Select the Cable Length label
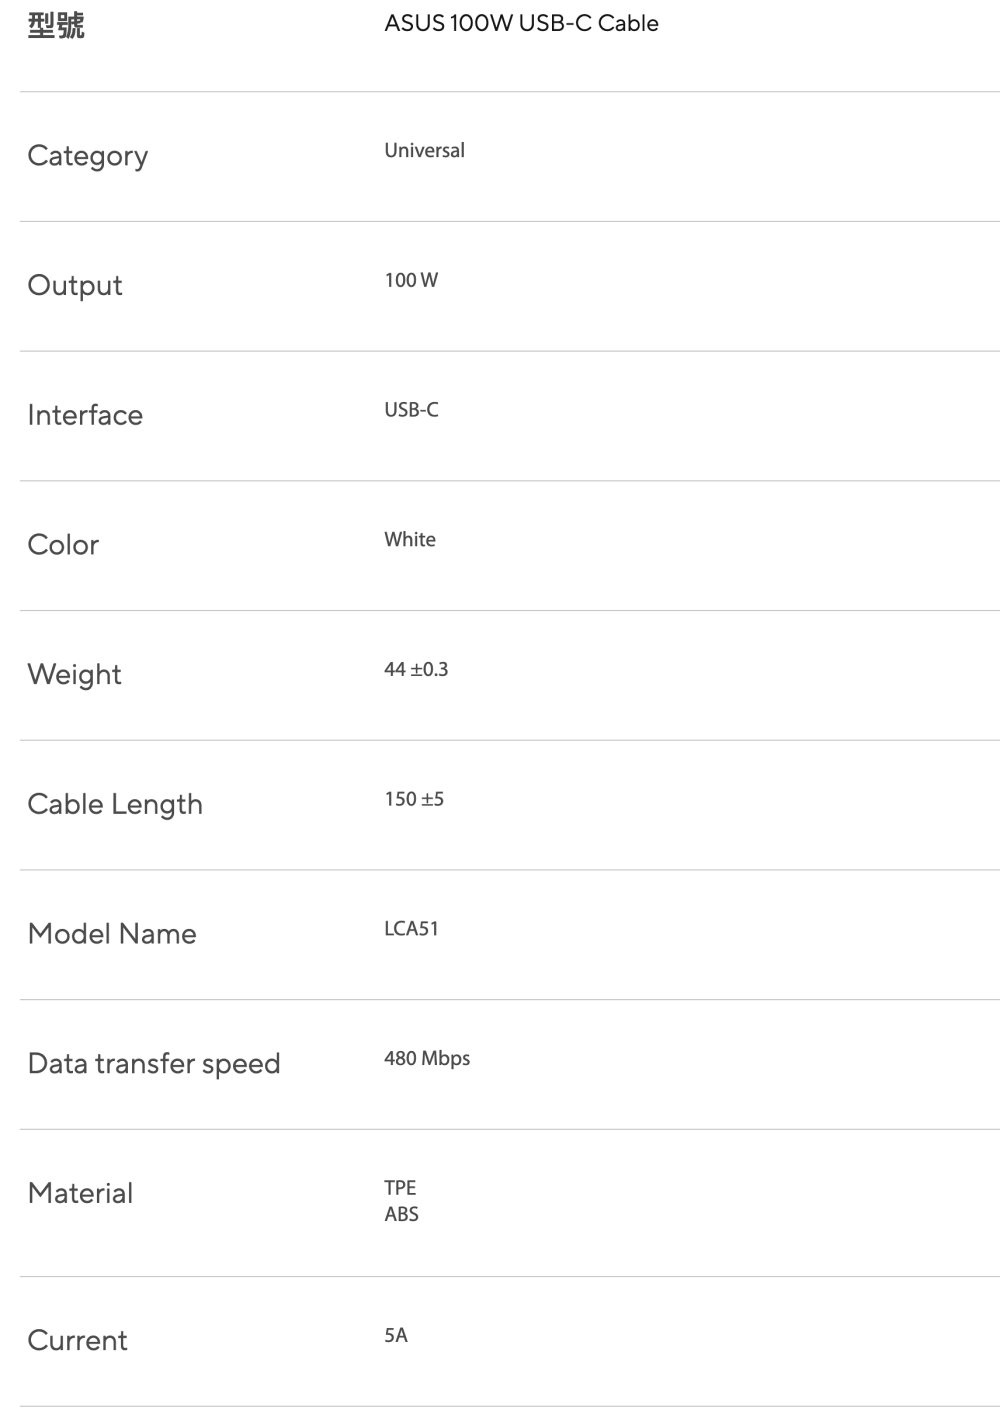 [x=115, y=805]
